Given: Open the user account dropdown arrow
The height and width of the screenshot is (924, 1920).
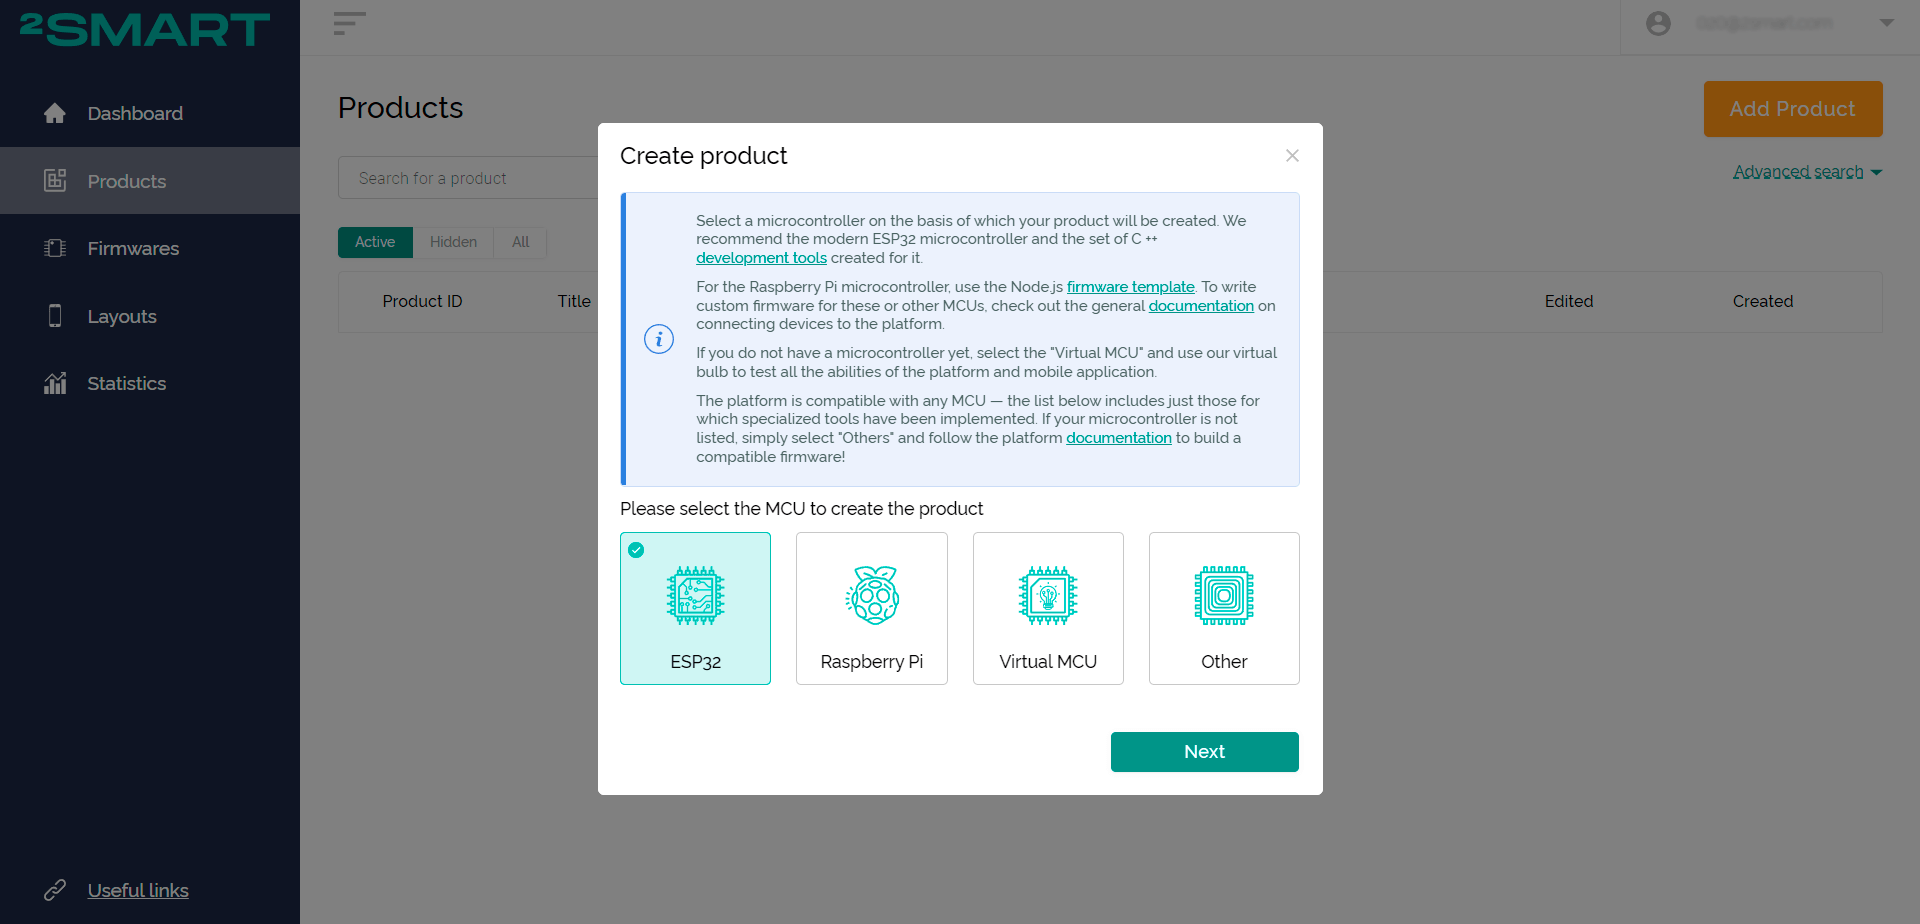Looking at the screenshot, I should [1887, 23].
